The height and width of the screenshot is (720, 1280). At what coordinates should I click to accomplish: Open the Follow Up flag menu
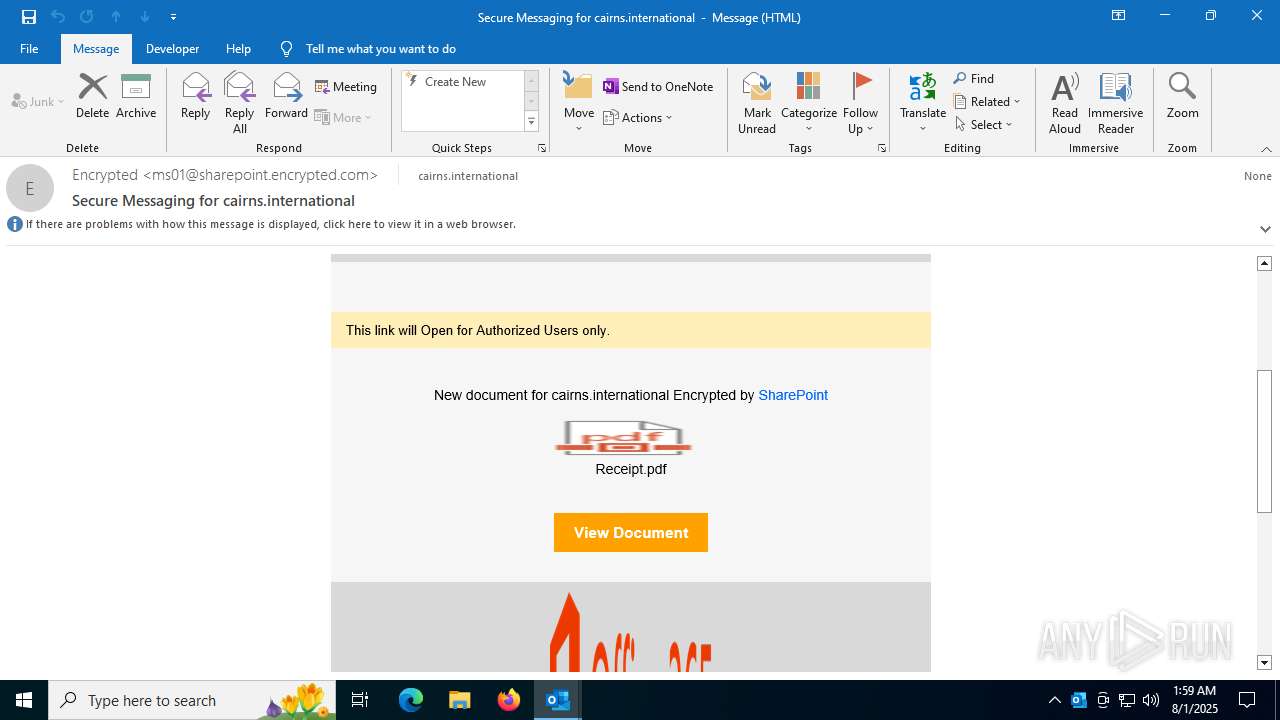[860, 102]
